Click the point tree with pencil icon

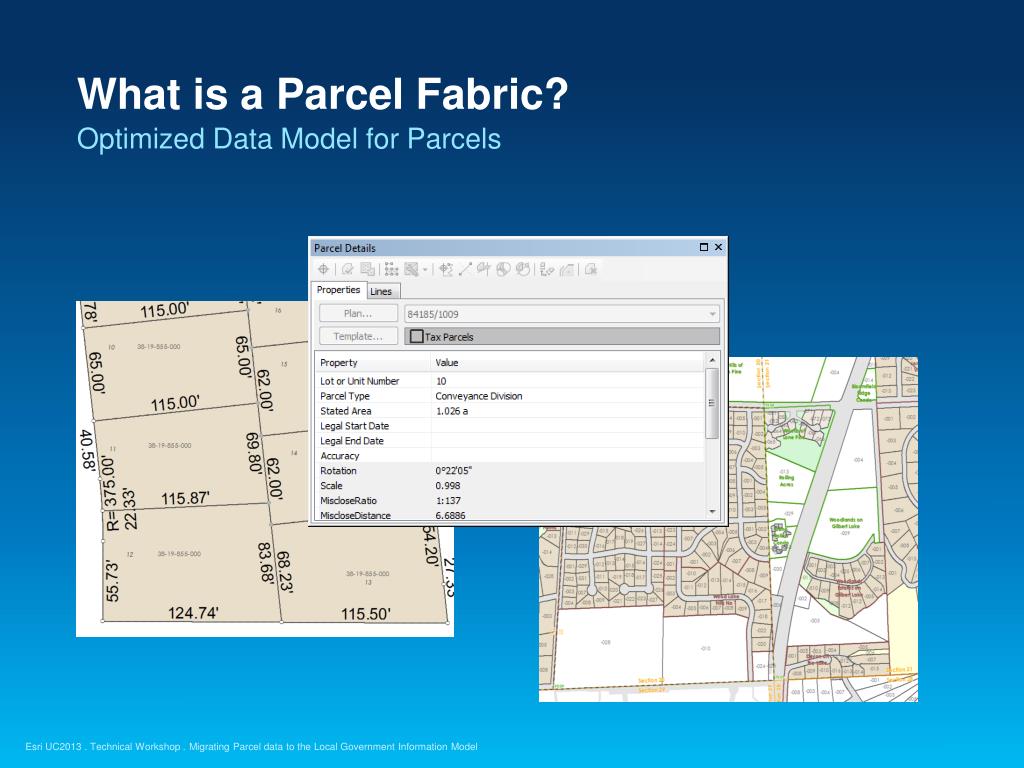[547, 269]
